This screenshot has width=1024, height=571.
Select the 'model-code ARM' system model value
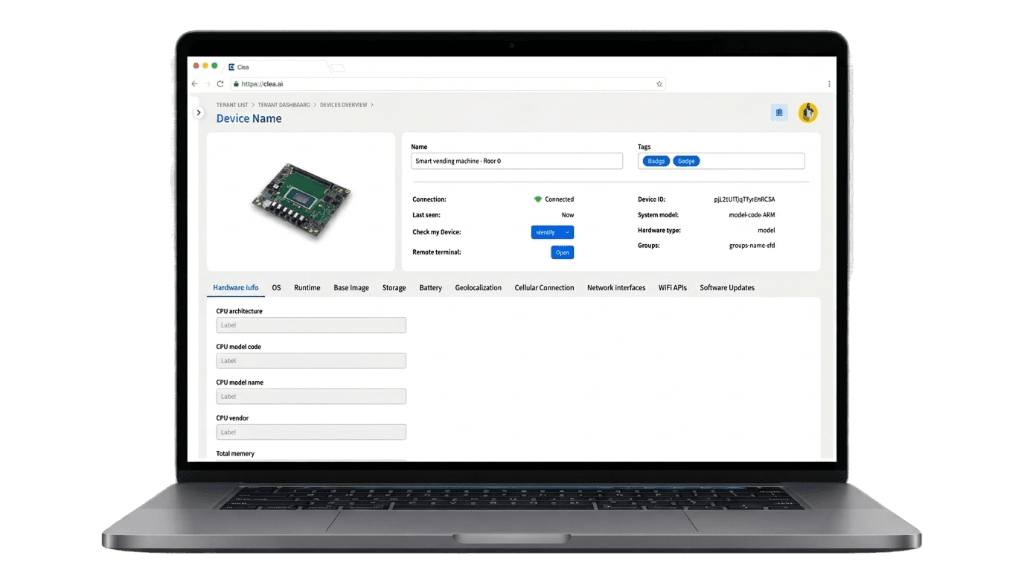[x=752, y=215]
